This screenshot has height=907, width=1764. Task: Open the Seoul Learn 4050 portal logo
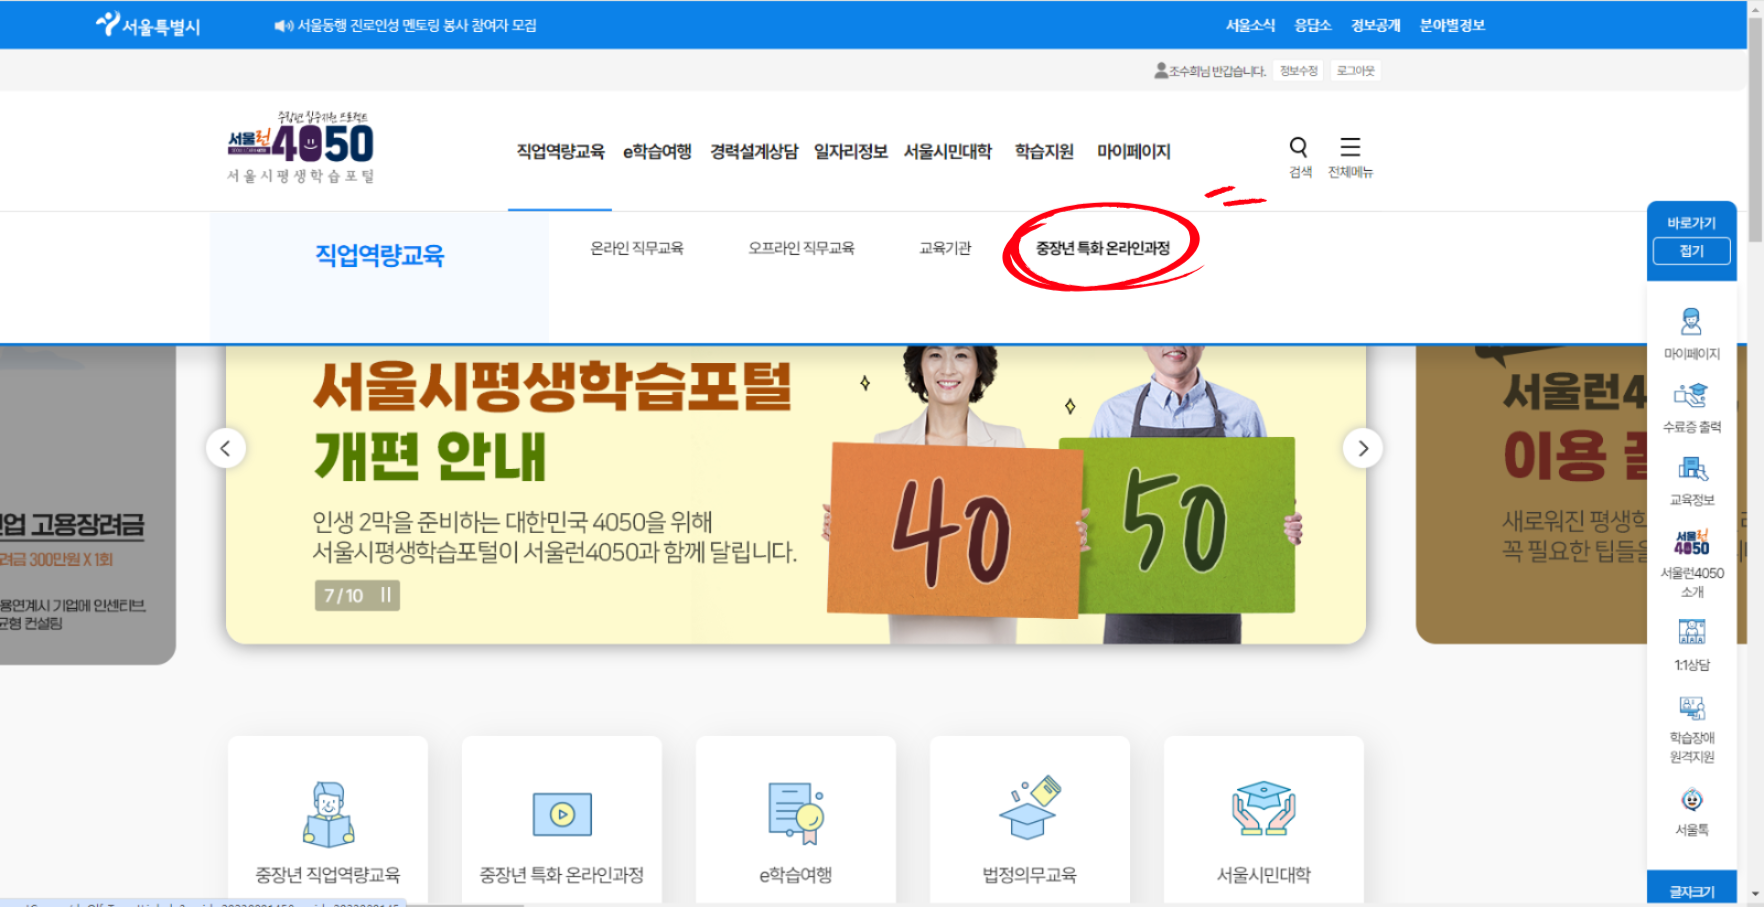point(301,147)
